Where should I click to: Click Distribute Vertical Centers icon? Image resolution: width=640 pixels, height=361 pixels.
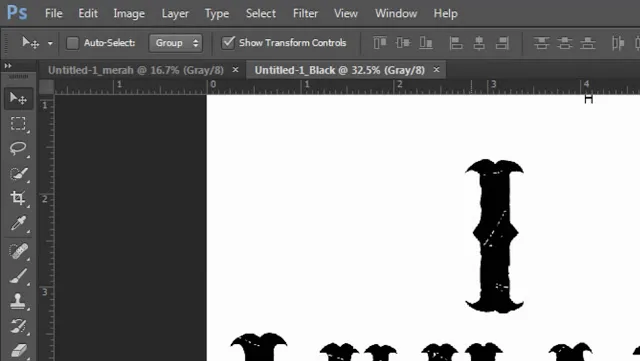coord(565,42)
